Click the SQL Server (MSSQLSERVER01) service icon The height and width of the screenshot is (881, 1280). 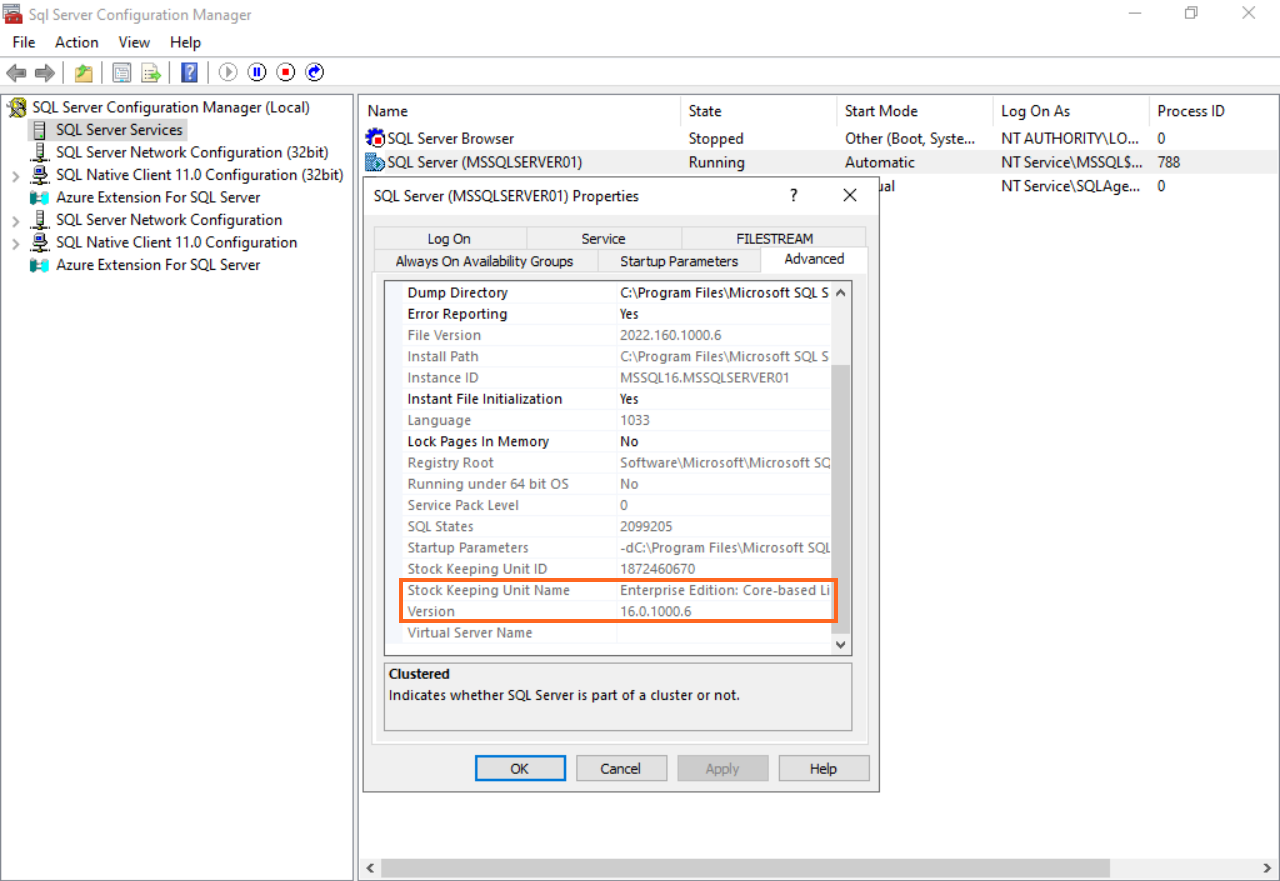point(376,162)
